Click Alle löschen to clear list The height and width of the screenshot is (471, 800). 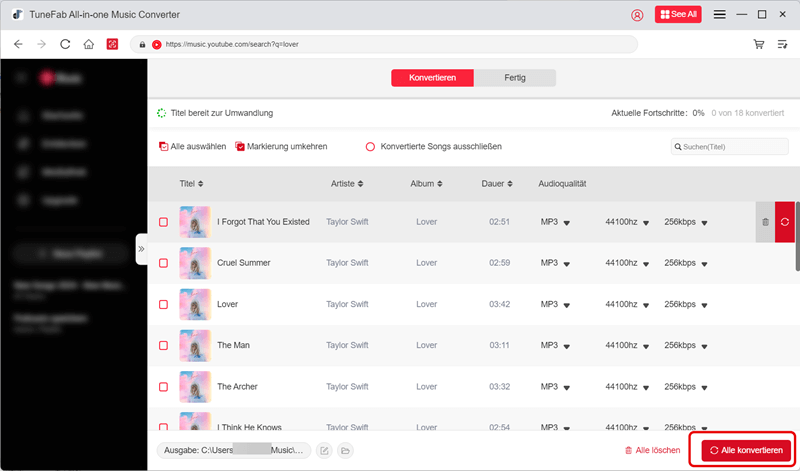(x=653, y=450)
